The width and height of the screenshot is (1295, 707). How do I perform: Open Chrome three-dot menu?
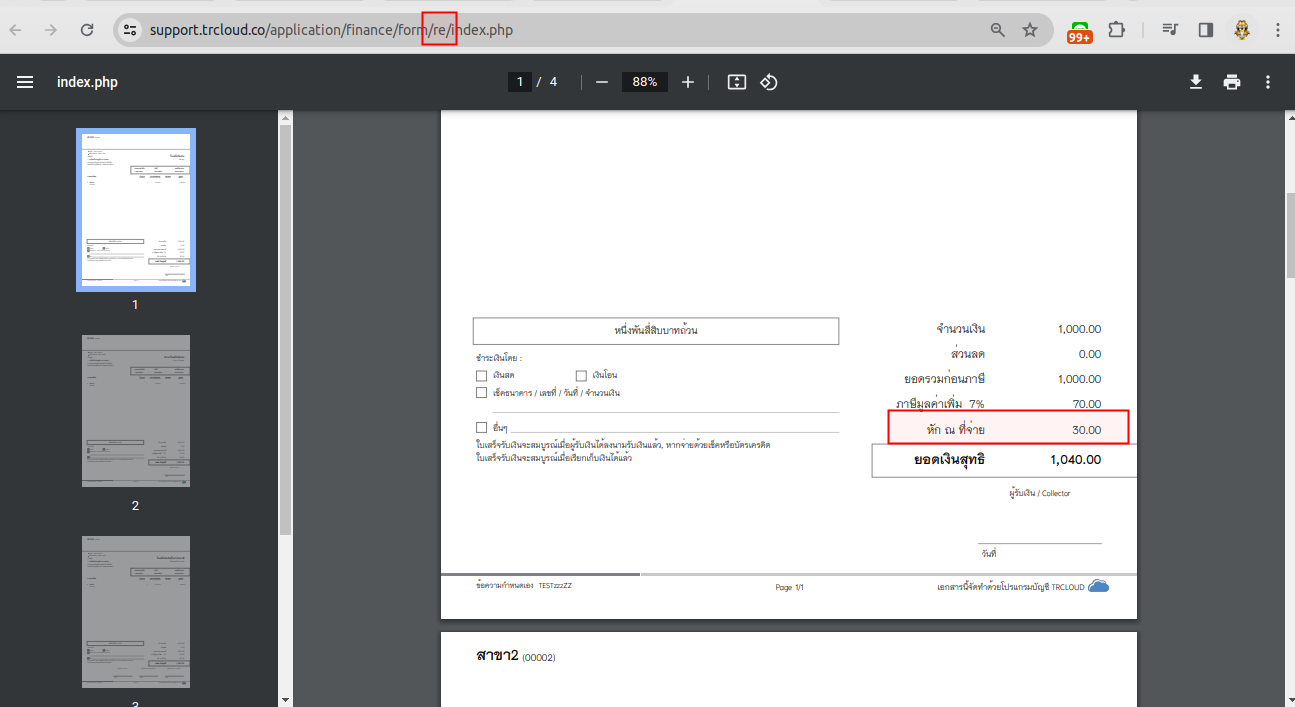point(1278,30)
